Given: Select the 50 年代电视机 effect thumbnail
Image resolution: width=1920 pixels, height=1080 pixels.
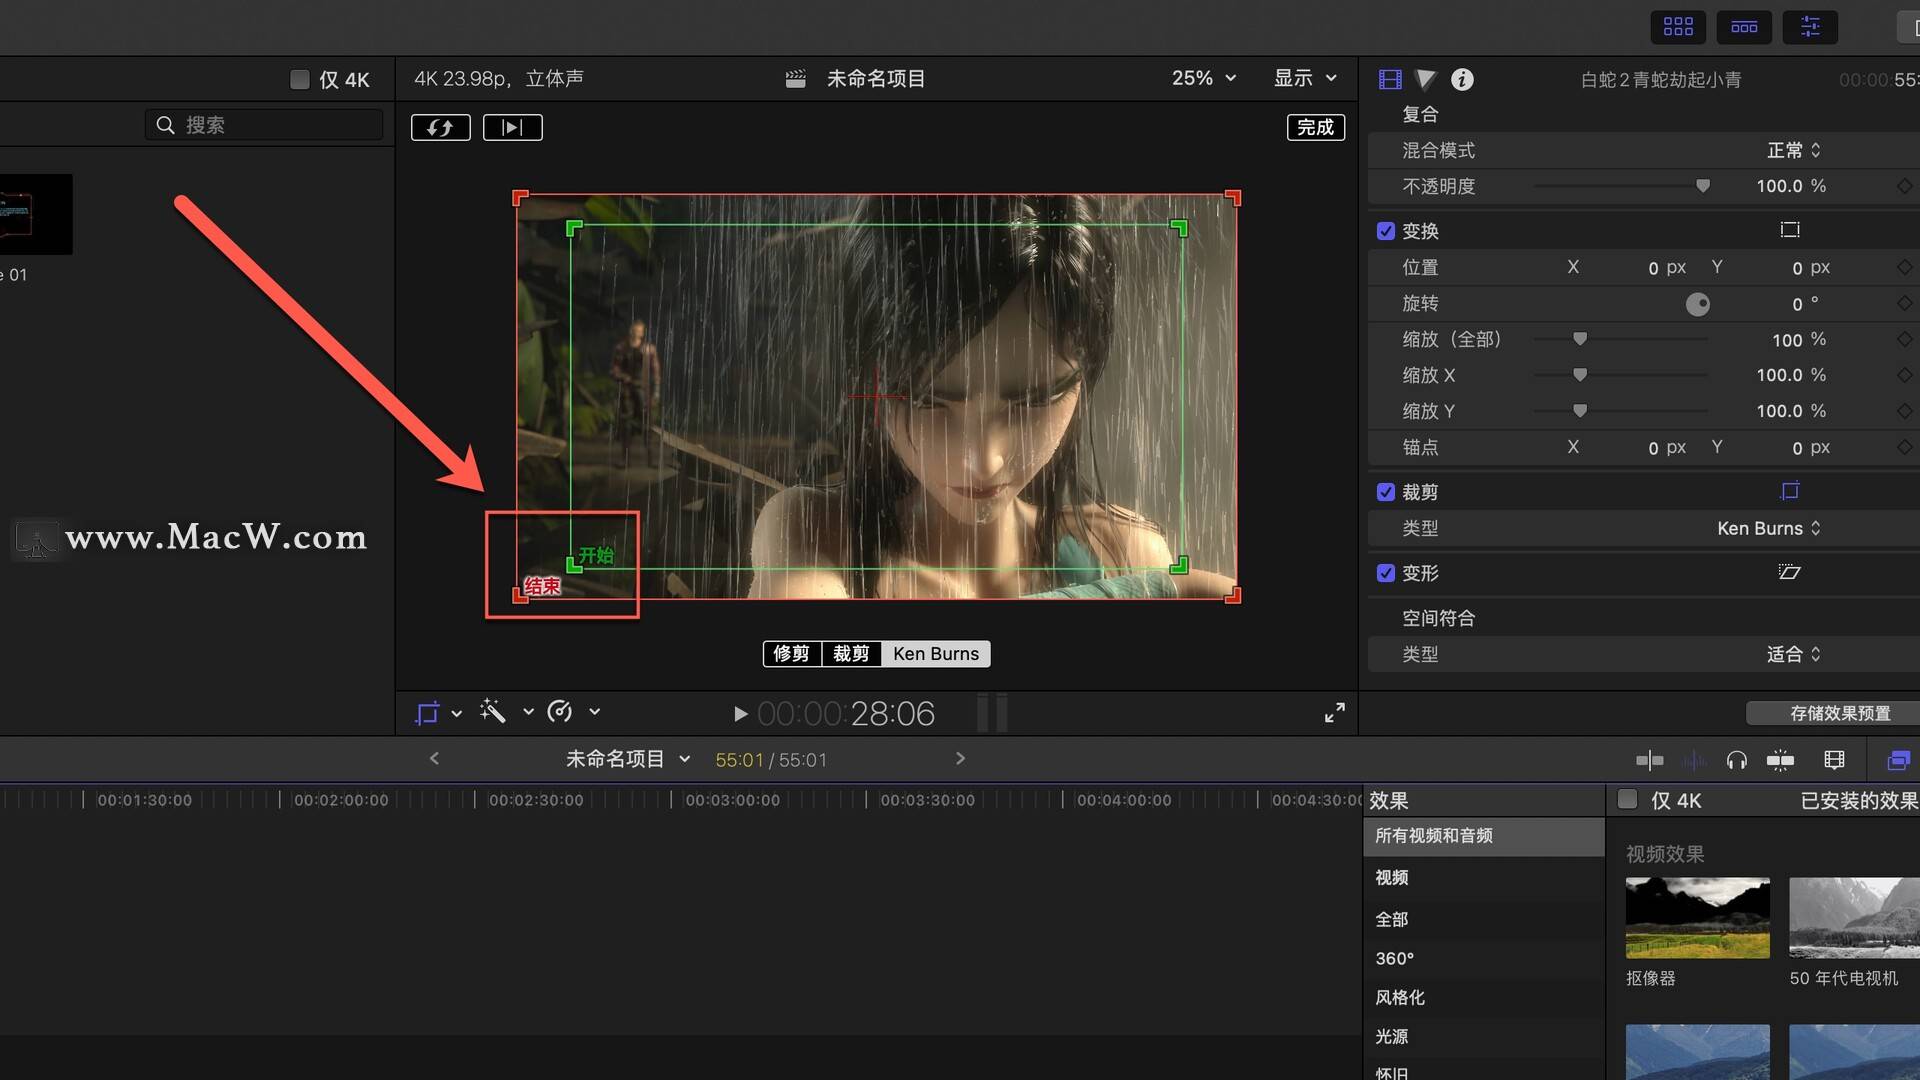Looking at the screenshot, I should pos(1854,918).
